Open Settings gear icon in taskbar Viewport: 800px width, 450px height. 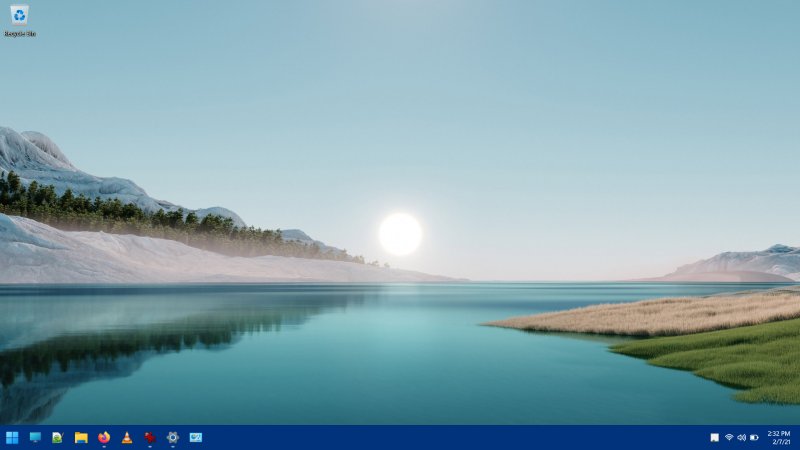tap(173, 437)
